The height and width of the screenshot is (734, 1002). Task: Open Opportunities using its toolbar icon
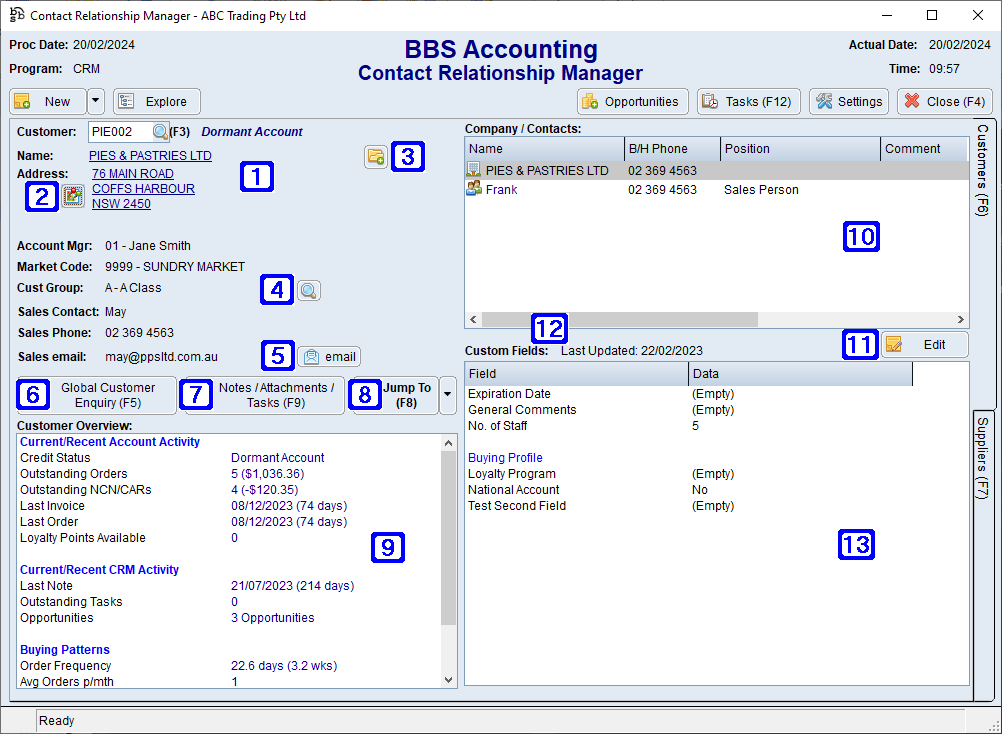click(x=589, y=101)
